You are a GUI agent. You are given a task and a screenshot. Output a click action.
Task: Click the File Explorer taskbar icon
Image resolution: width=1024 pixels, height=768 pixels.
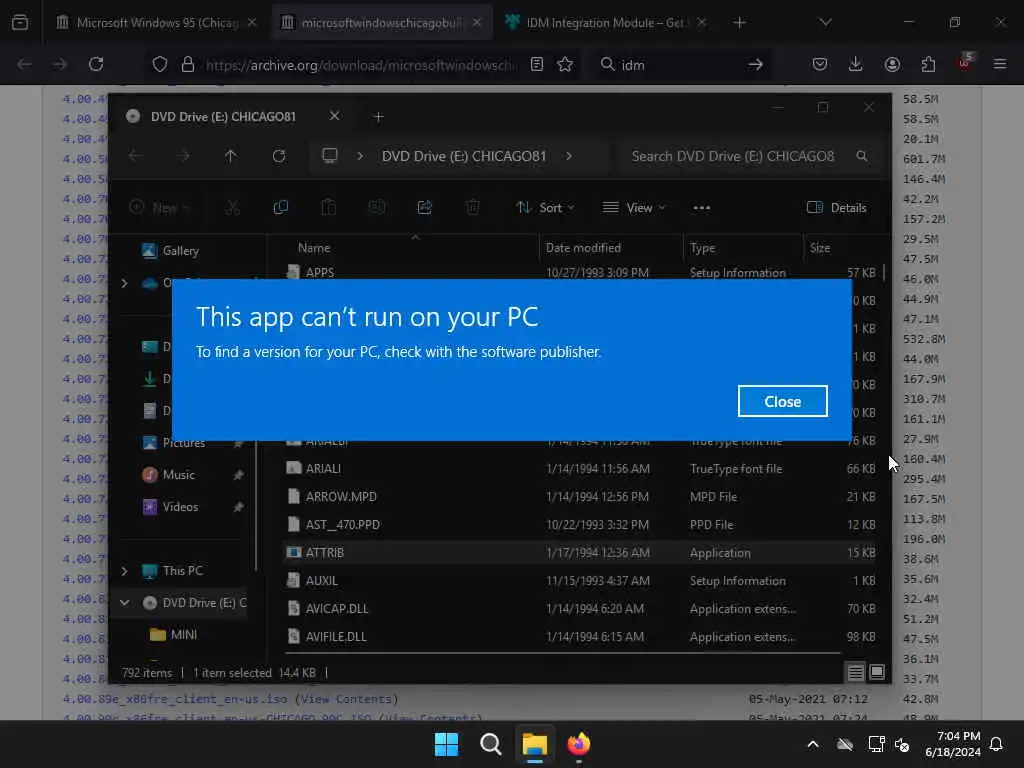(x=534, y=744)
